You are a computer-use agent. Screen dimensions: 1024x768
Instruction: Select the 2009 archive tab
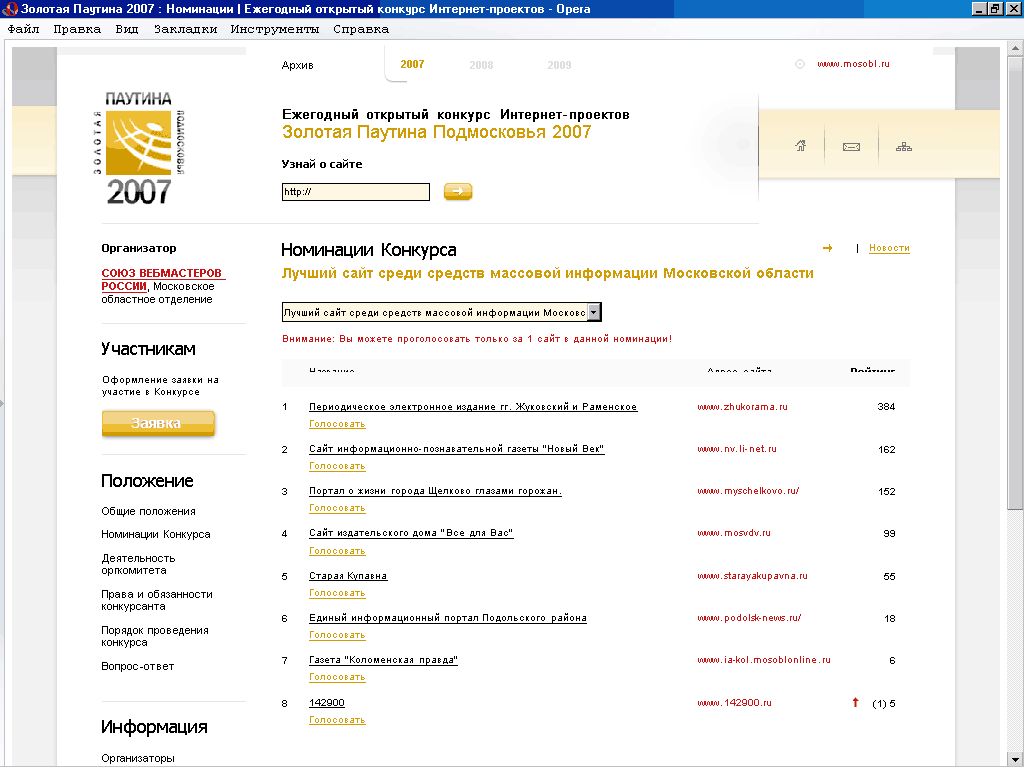559,65
